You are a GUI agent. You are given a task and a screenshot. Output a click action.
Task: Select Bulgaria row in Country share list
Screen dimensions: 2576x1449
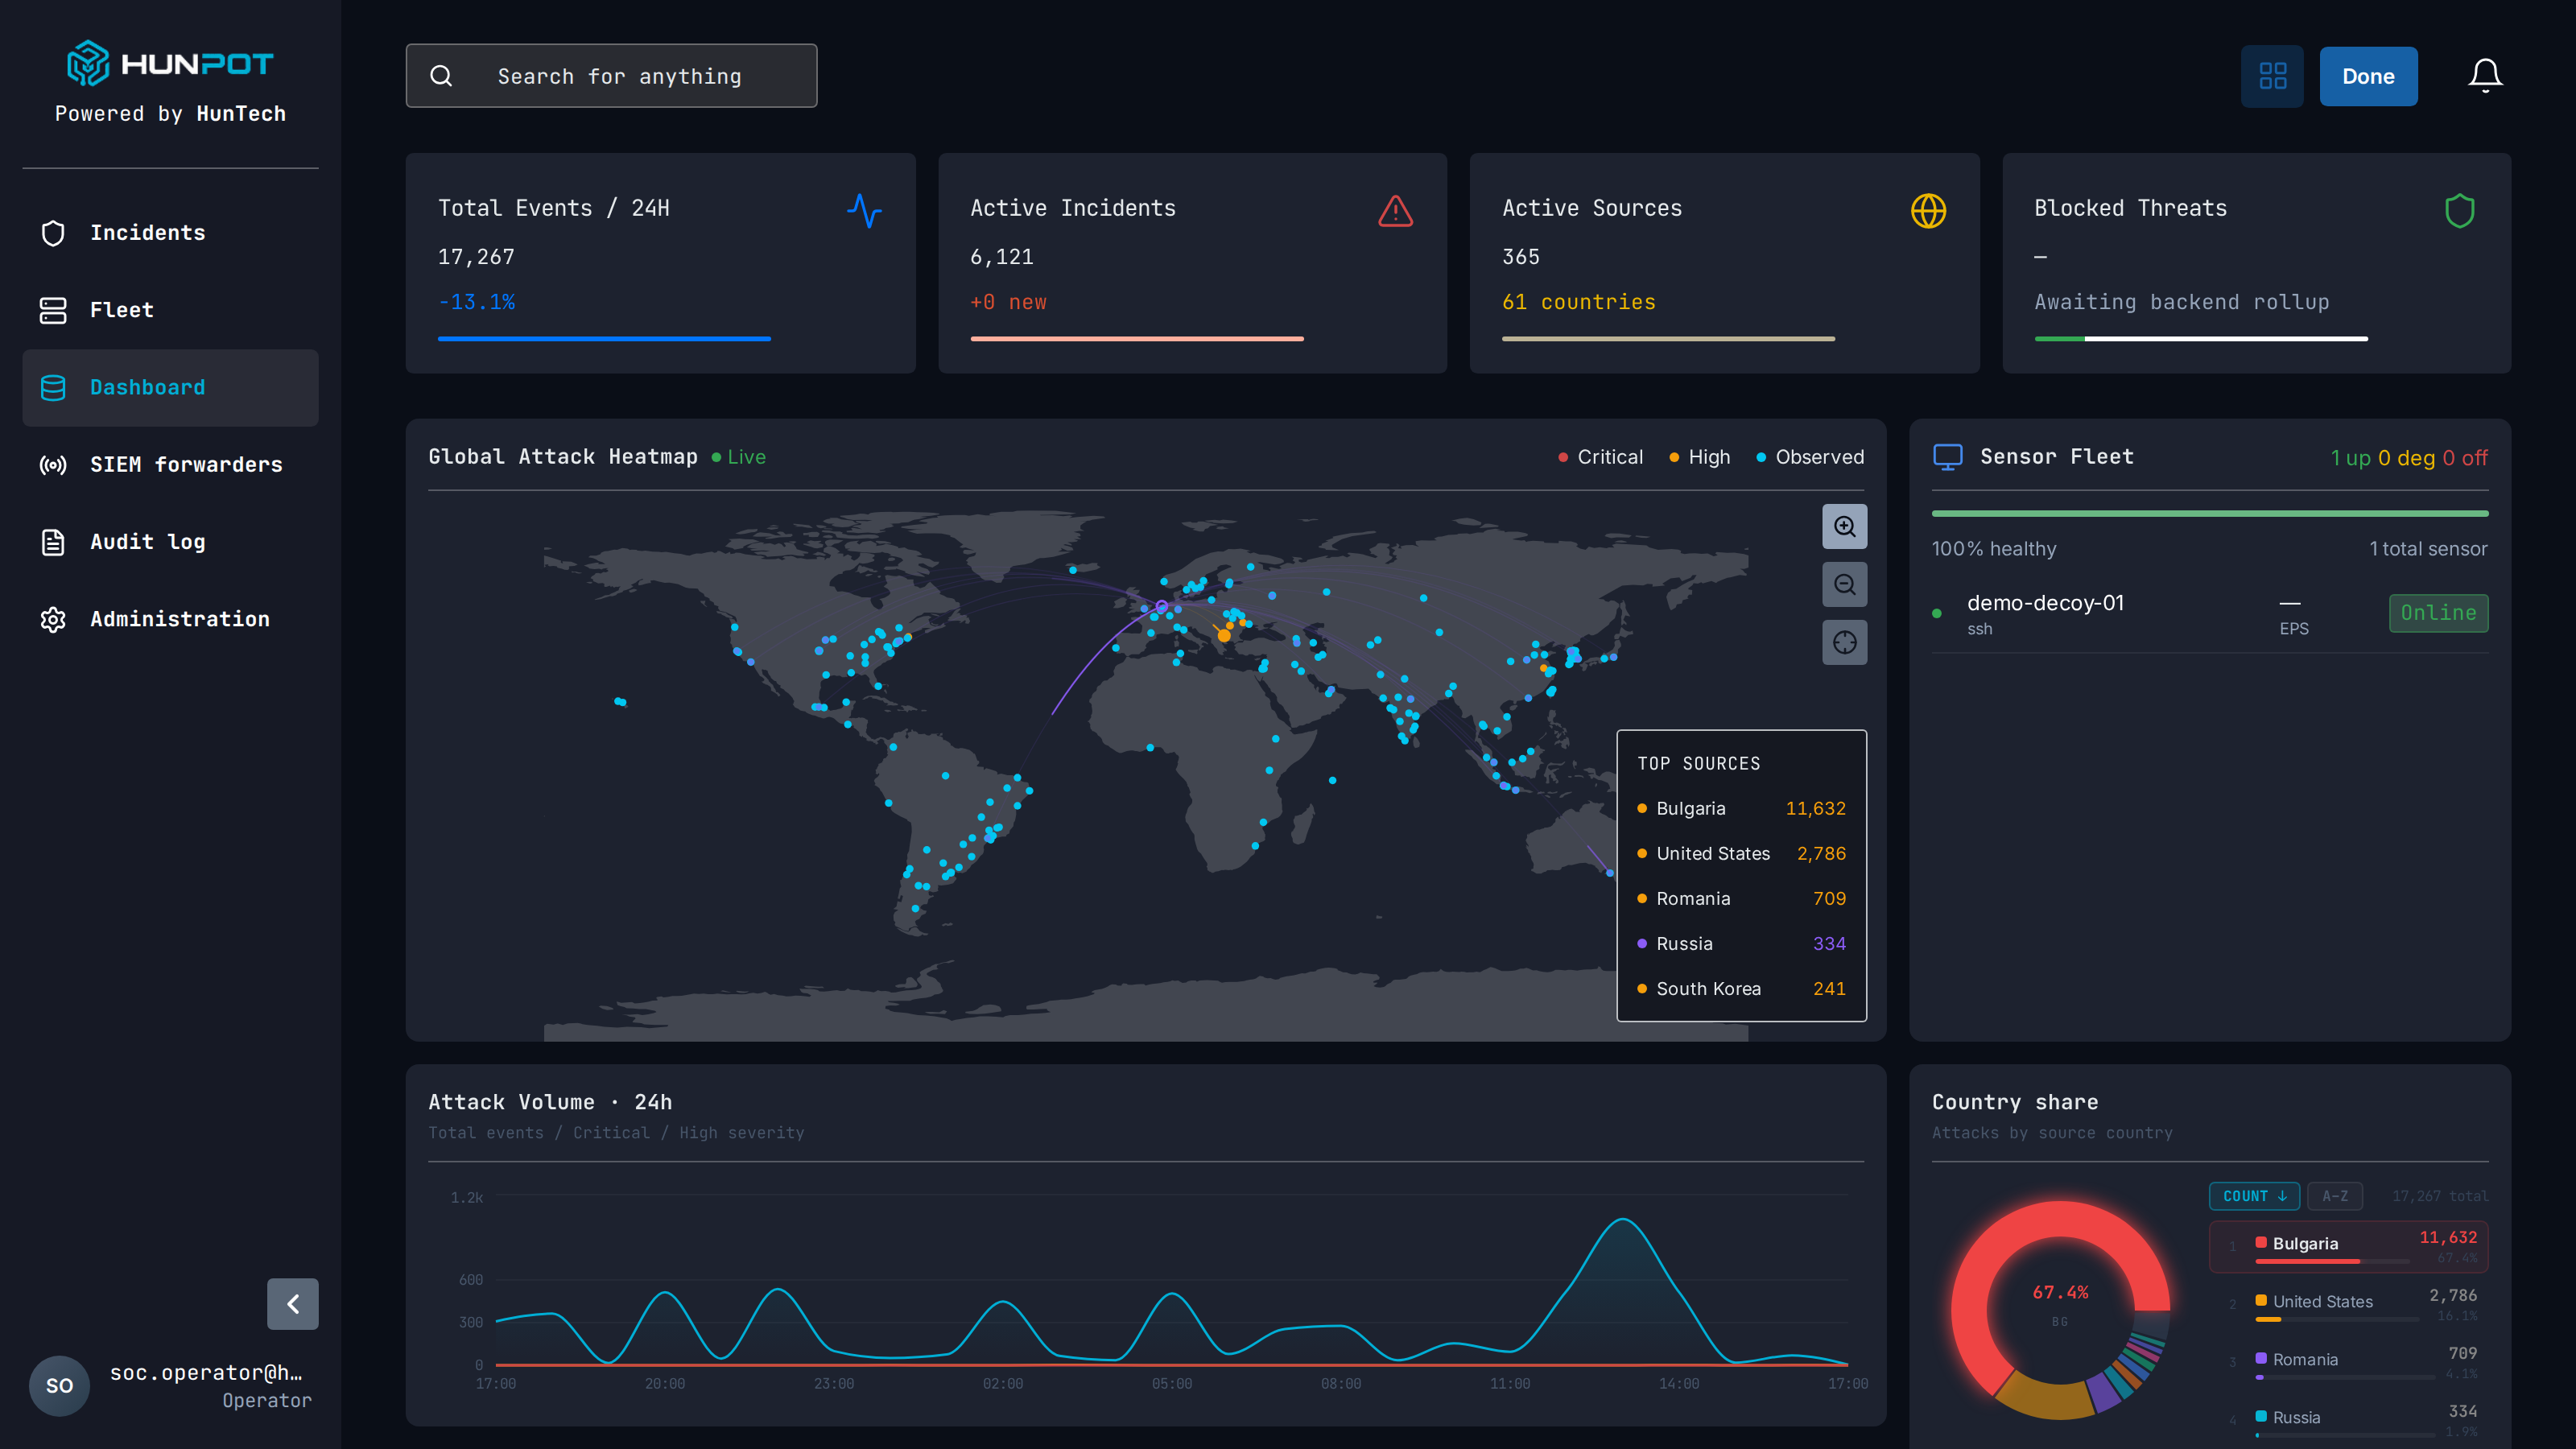(x=2348, y=1247)
